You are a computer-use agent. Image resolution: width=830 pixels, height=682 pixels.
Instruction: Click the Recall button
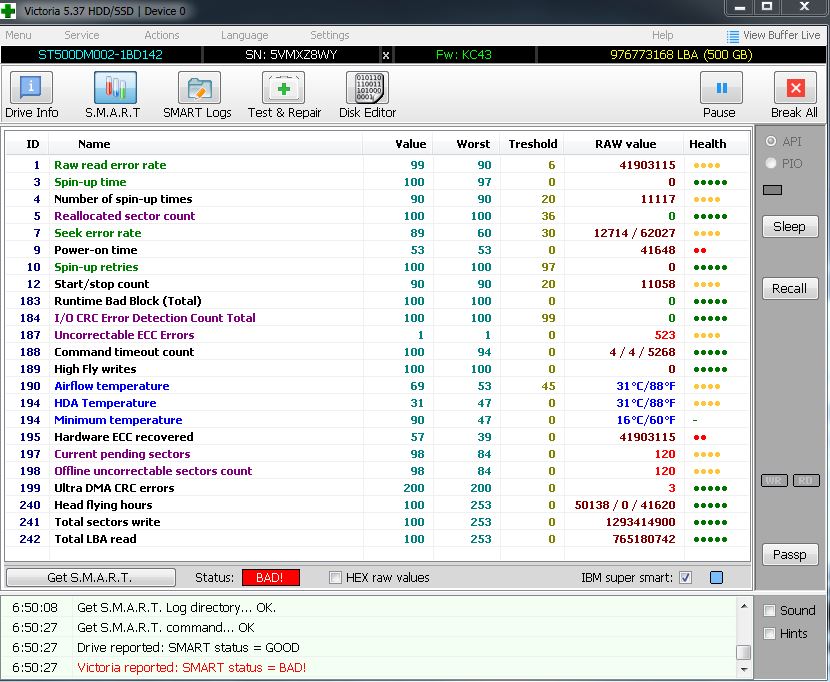[790, 289]
